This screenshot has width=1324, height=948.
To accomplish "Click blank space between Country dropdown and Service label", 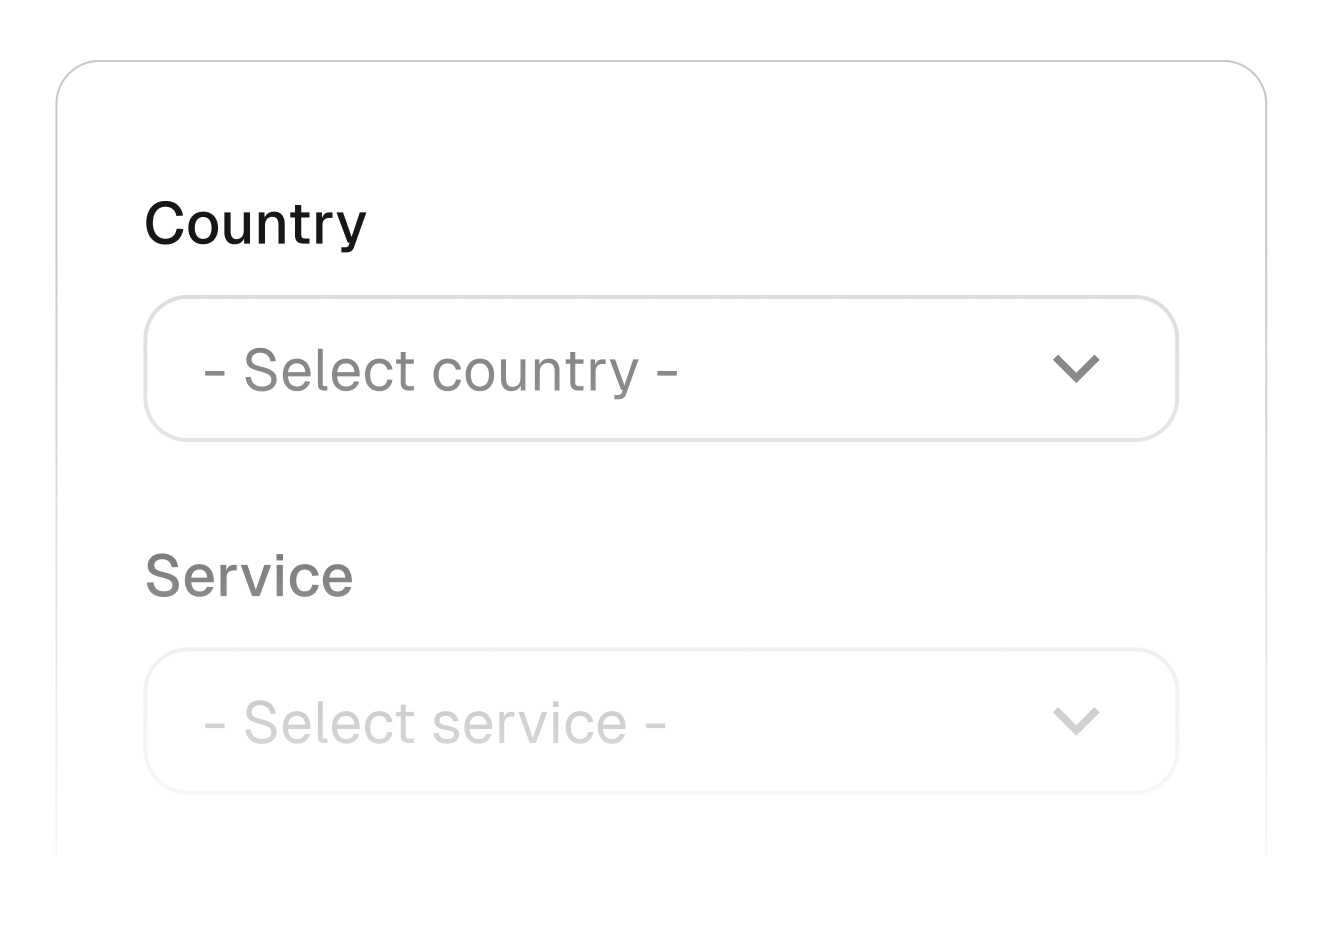I will point(660,495).
